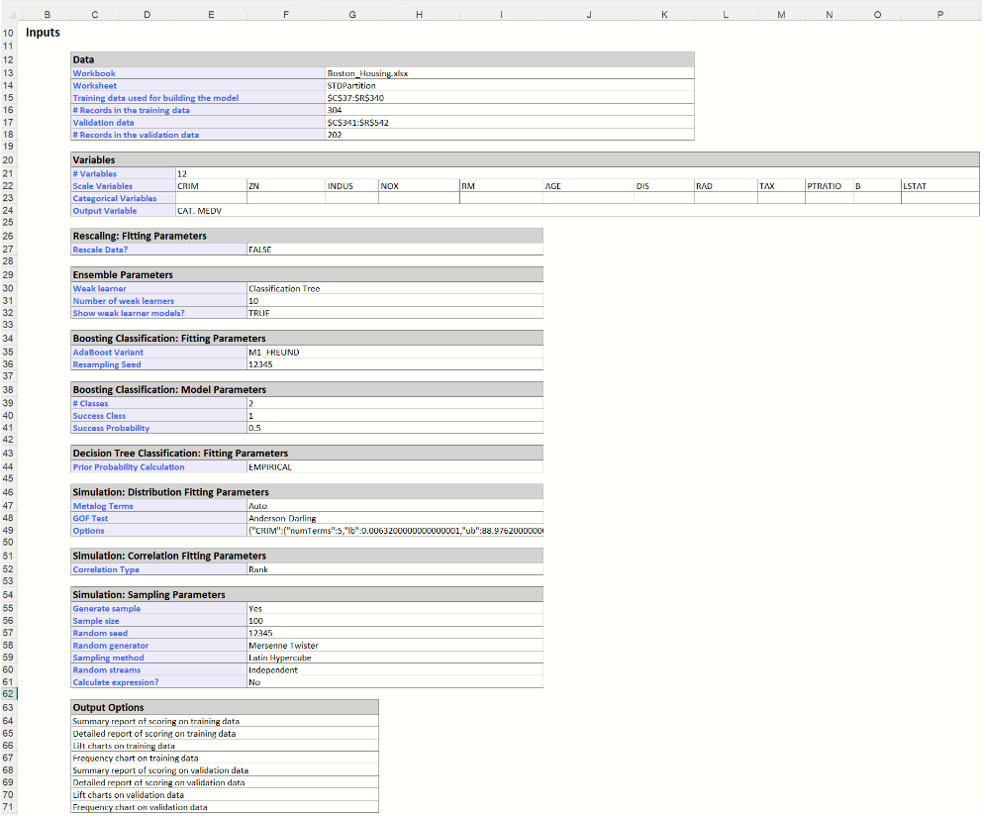Select row 62 header

pyautogui.click(x=8, y=693)
